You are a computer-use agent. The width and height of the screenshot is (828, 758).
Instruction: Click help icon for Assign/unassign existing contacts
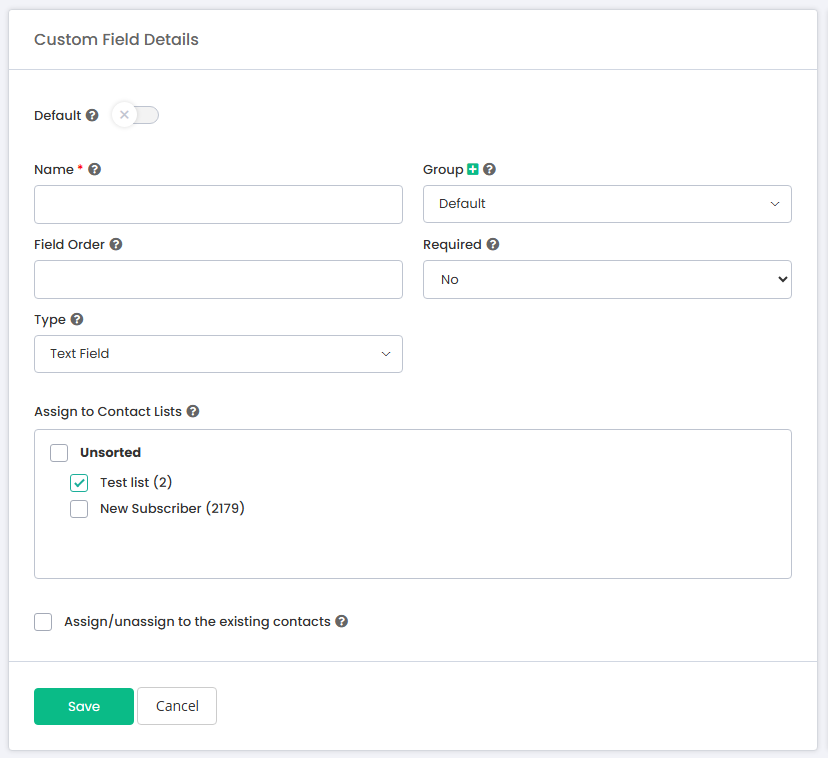(342, 622)
